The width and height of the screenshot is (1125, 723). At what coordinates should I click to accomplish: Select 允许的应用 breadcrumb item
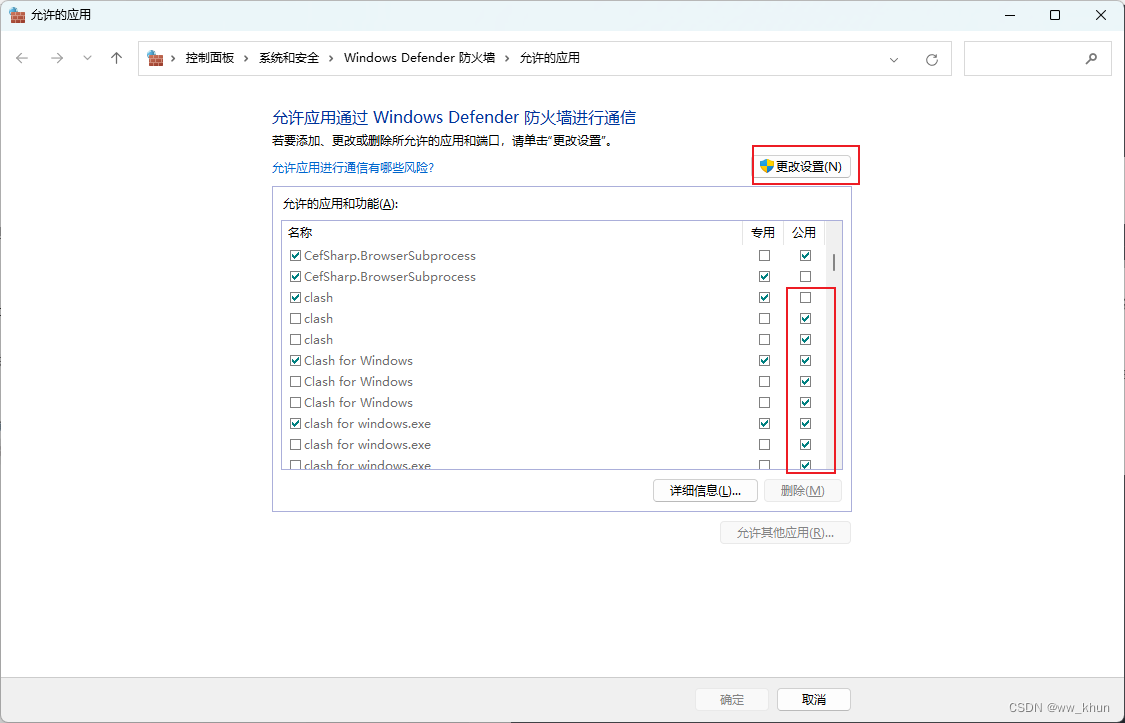pos(550,58)
